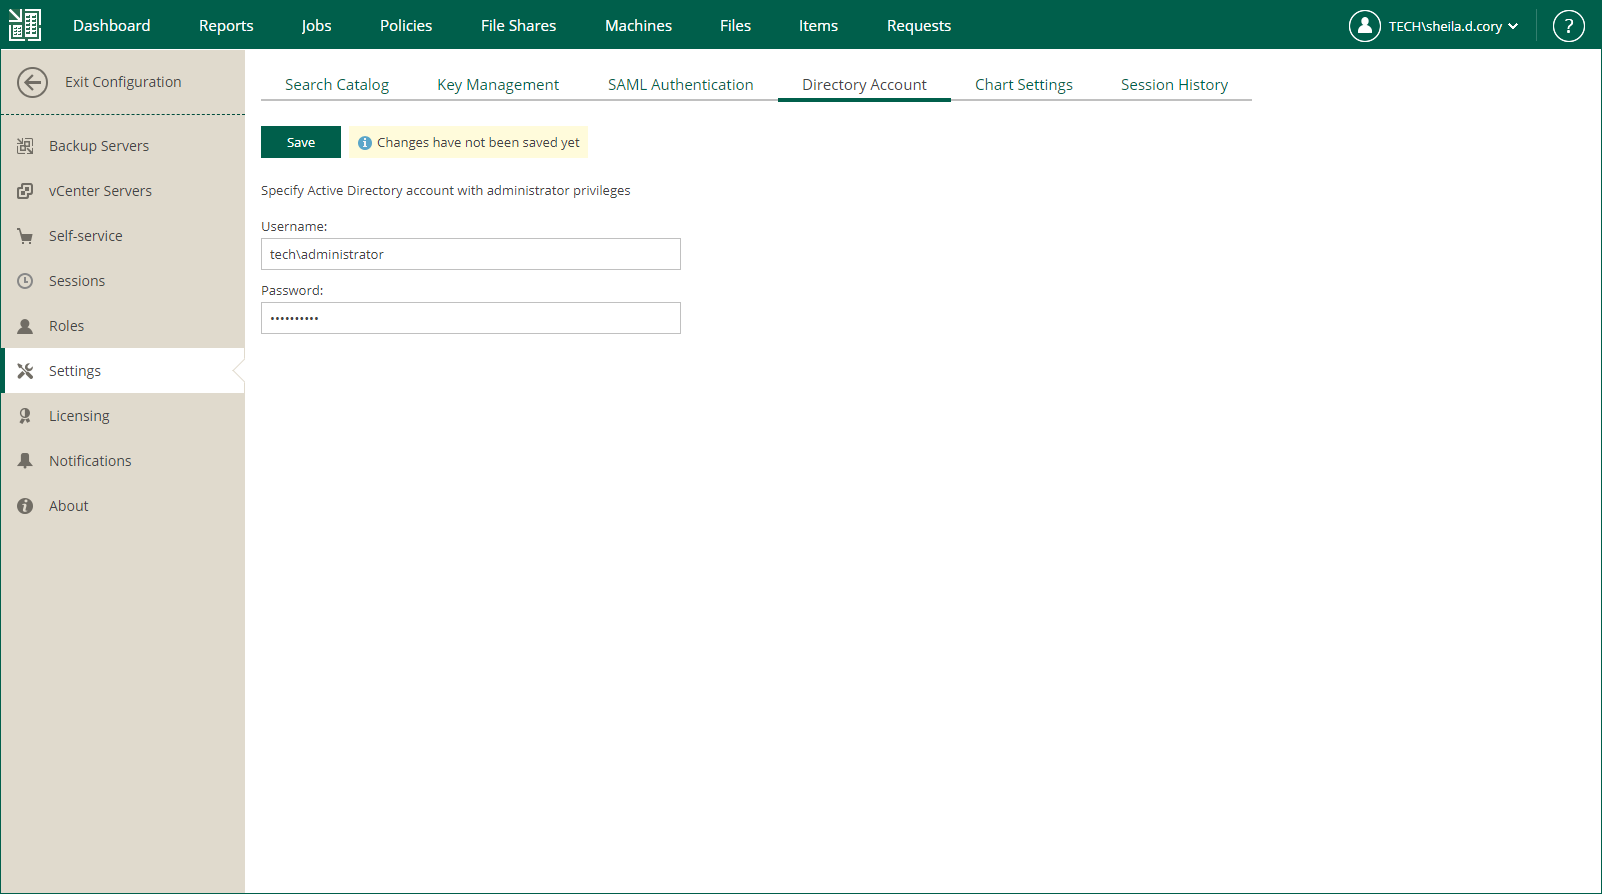Screen dimensions: 1602x894
Task: Click the Self-service cart icon
Action: [x=25, y=236]
